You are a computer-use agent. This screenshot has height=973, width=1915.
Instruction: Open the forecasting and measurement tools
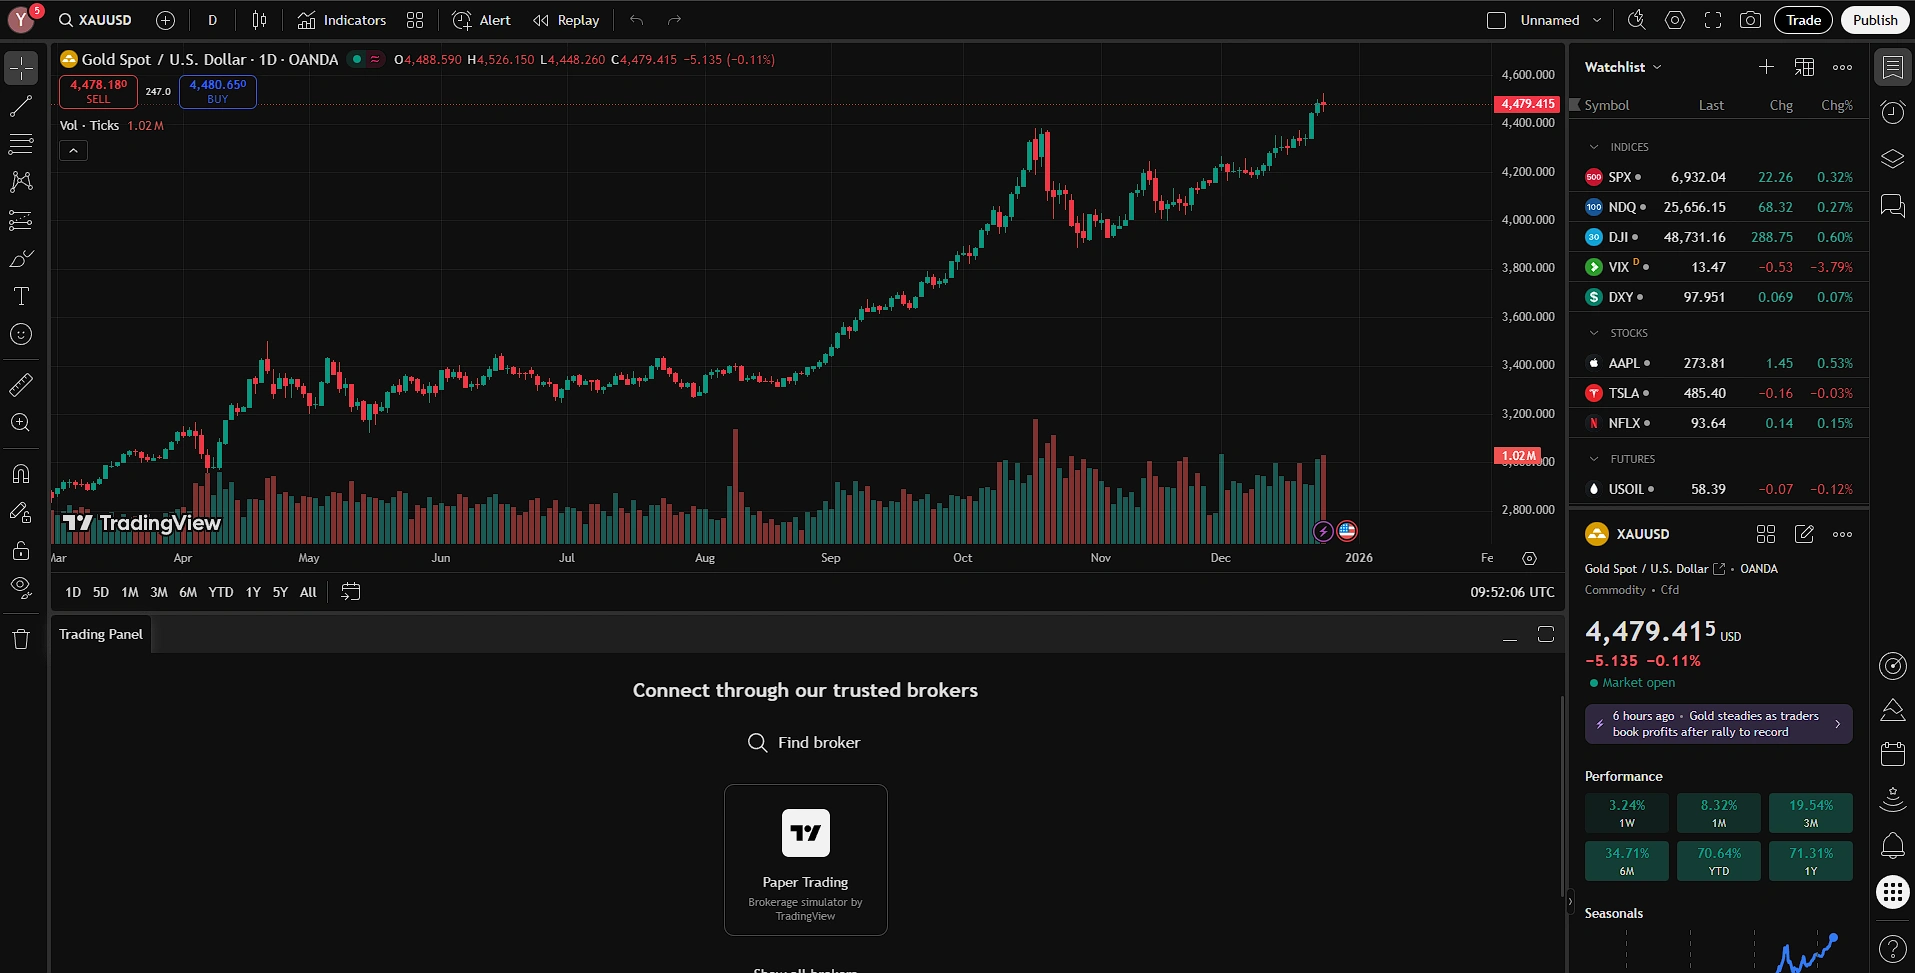pos(21,220)
